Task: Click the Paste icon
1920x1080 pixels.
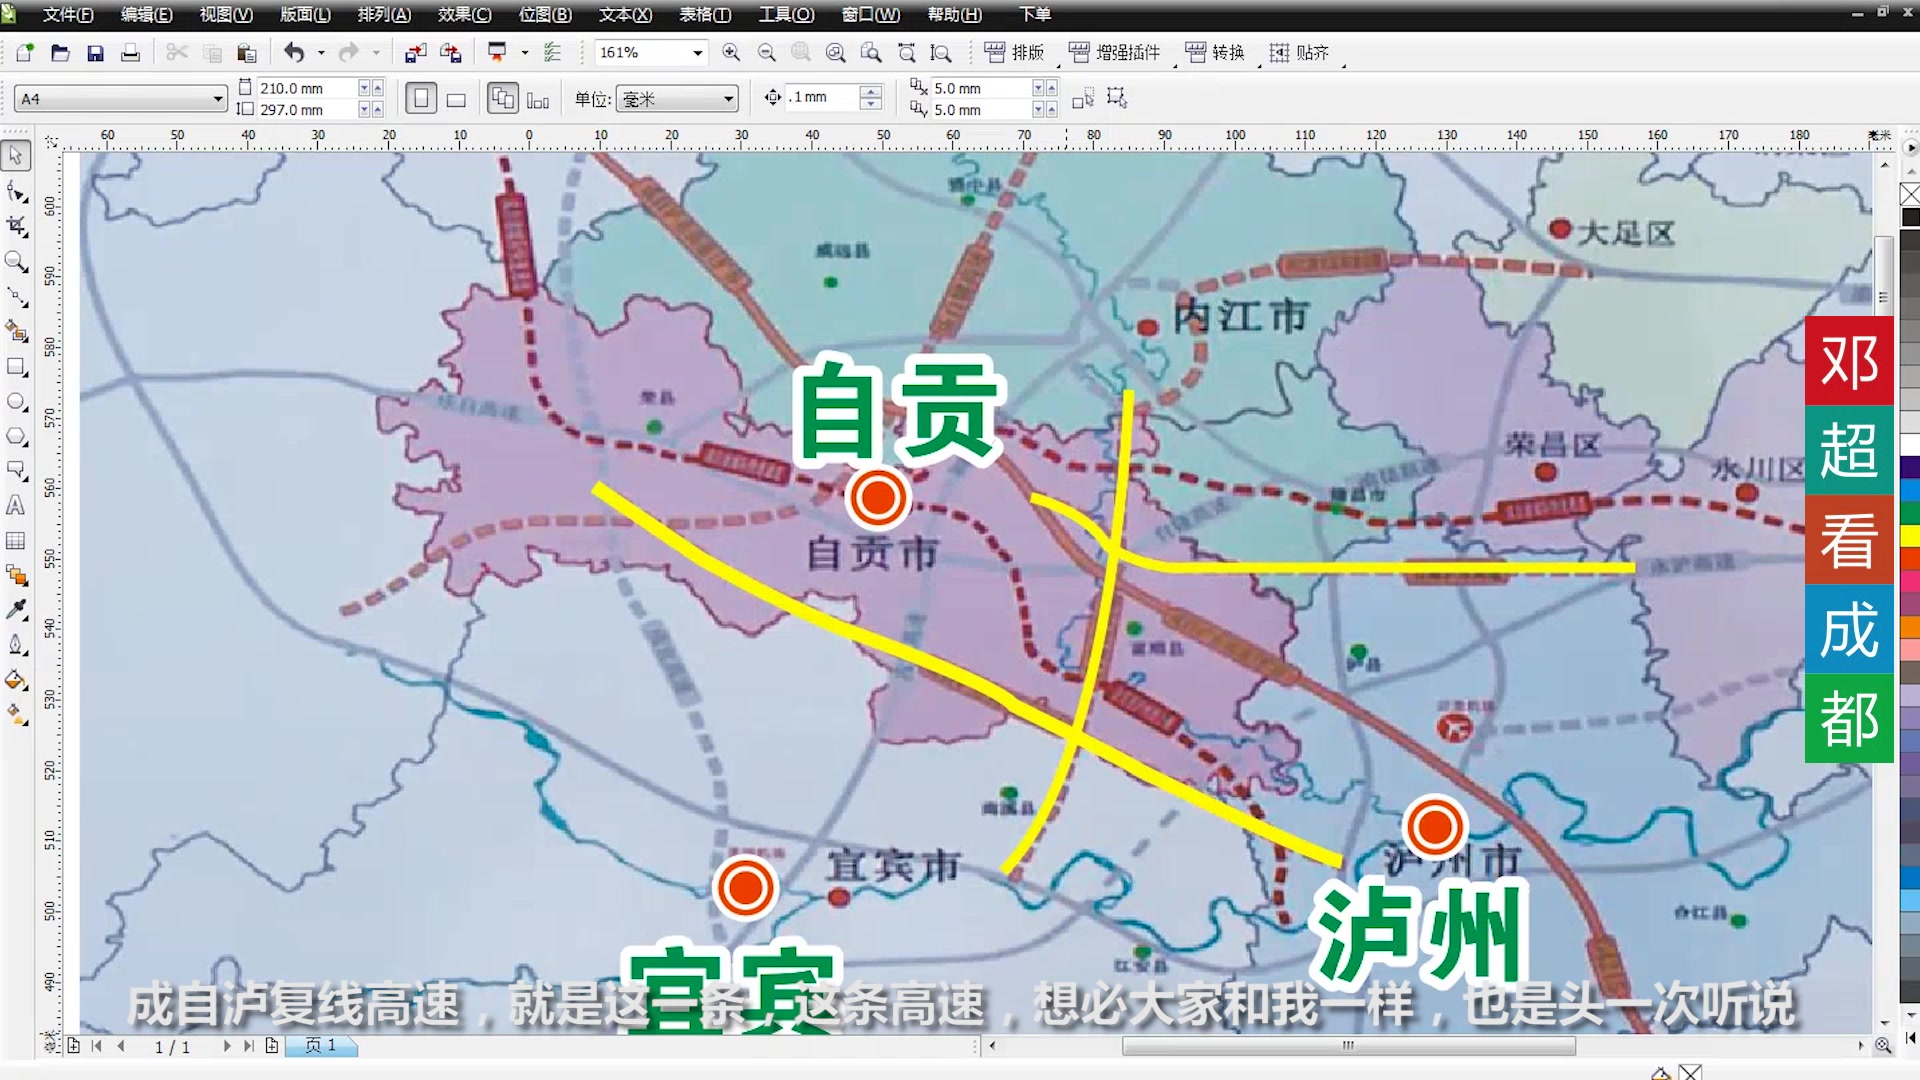Action: point(247,53)
